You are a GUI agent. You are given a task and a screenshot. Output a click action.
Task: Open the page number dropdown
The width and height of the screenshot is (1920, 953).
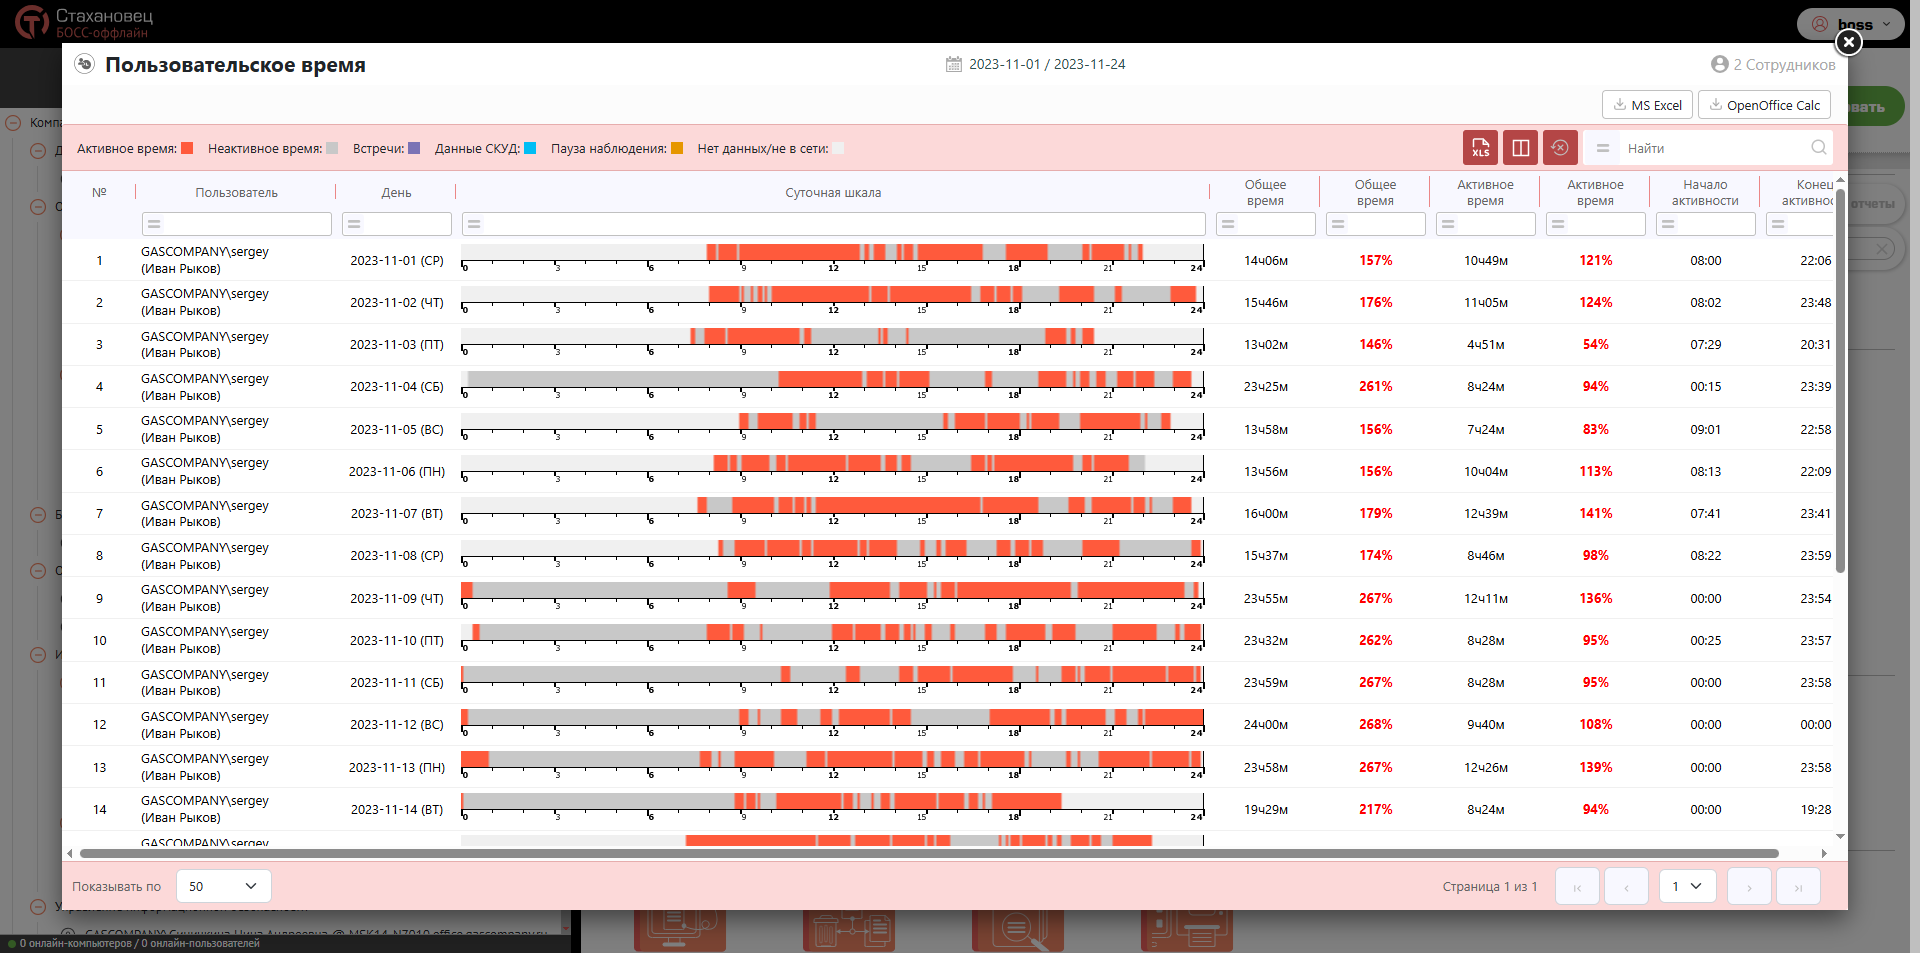point(1687,886)
